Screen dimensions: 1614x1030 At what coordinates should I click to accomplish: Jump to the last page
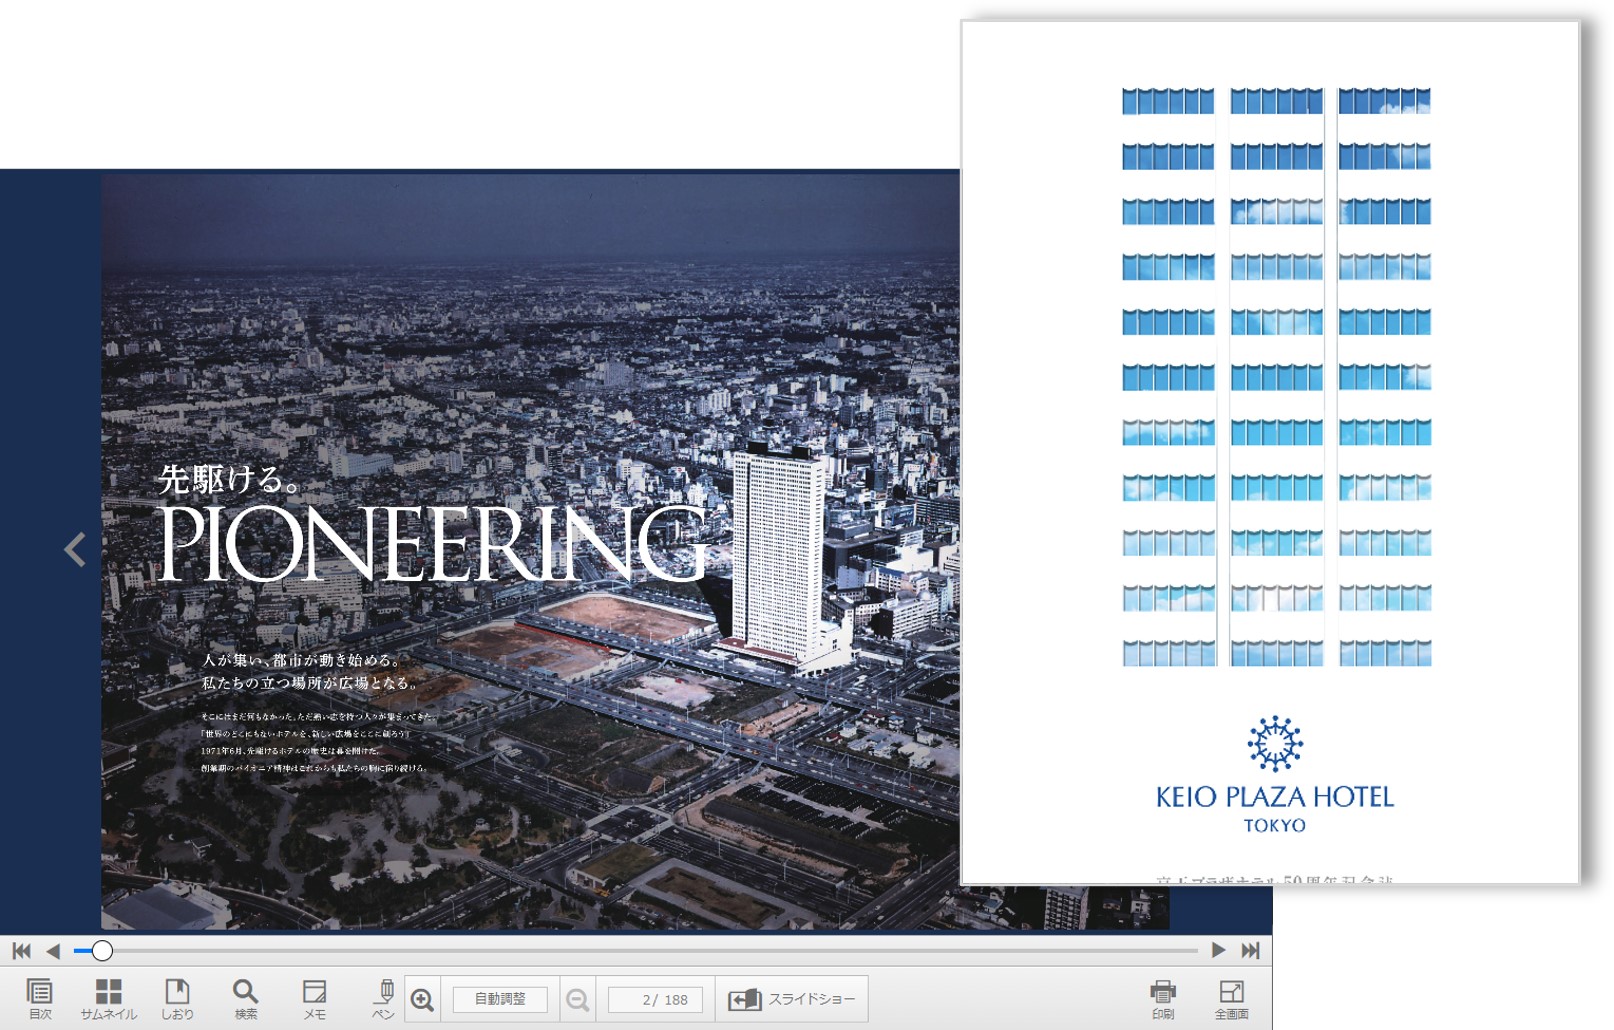(x=1250, y=950)
